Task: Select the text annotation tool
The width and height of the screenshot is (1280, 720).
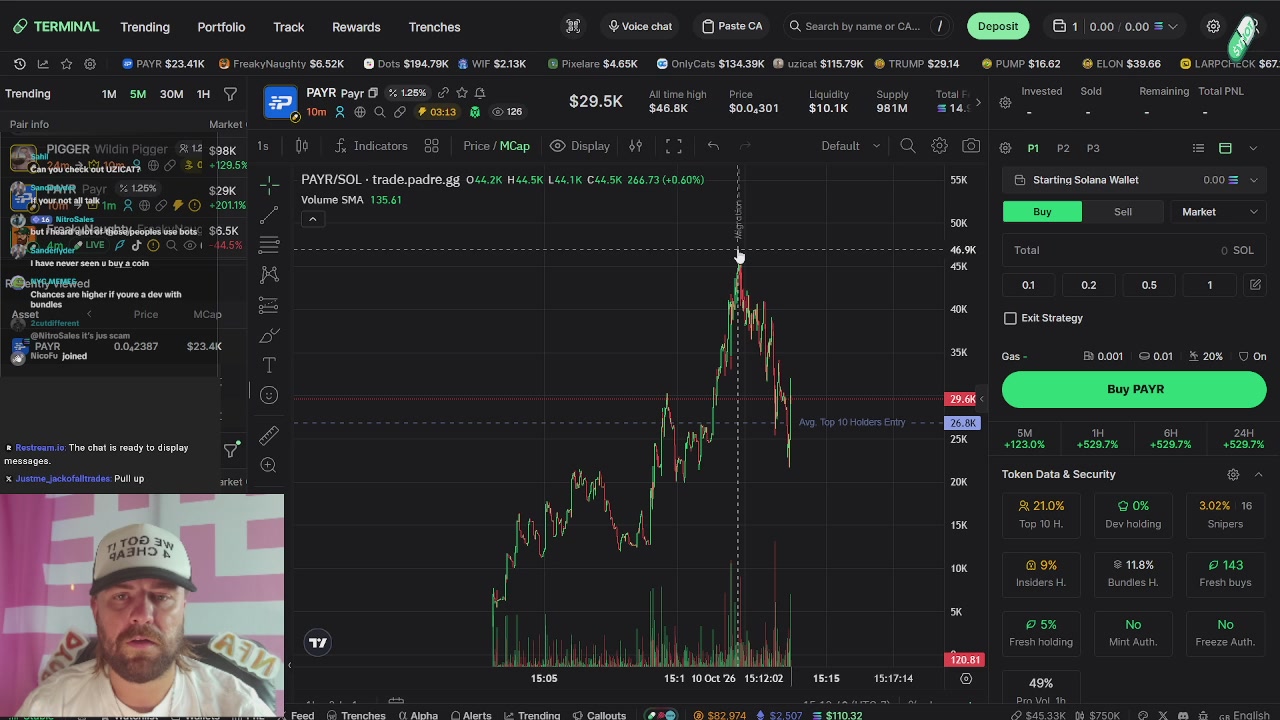Action: pyautogui.click(x=269, y=365)
